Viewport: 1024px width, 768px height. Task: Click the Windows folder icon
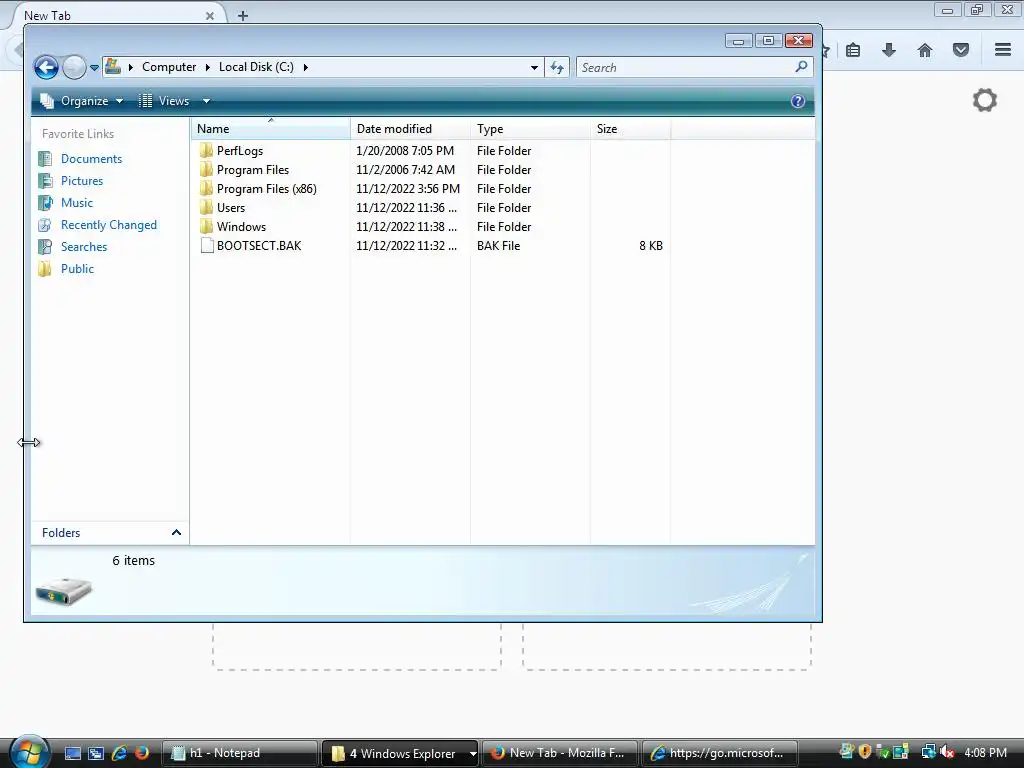(x=206, y=227)
